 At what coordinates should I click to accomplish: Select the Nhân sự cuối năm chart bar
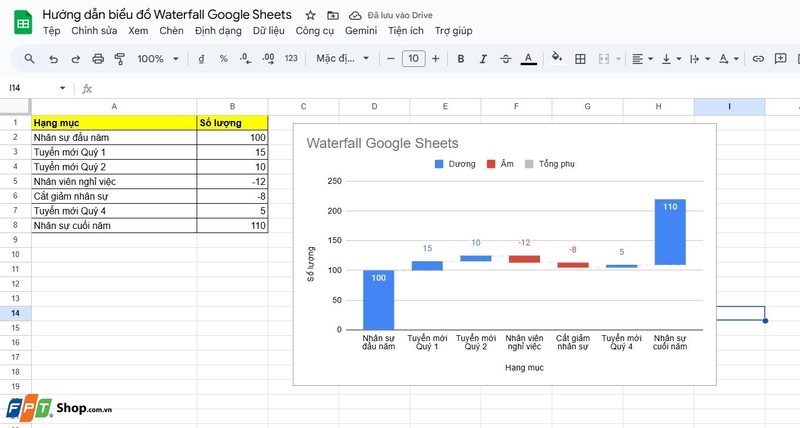[670, 232]
